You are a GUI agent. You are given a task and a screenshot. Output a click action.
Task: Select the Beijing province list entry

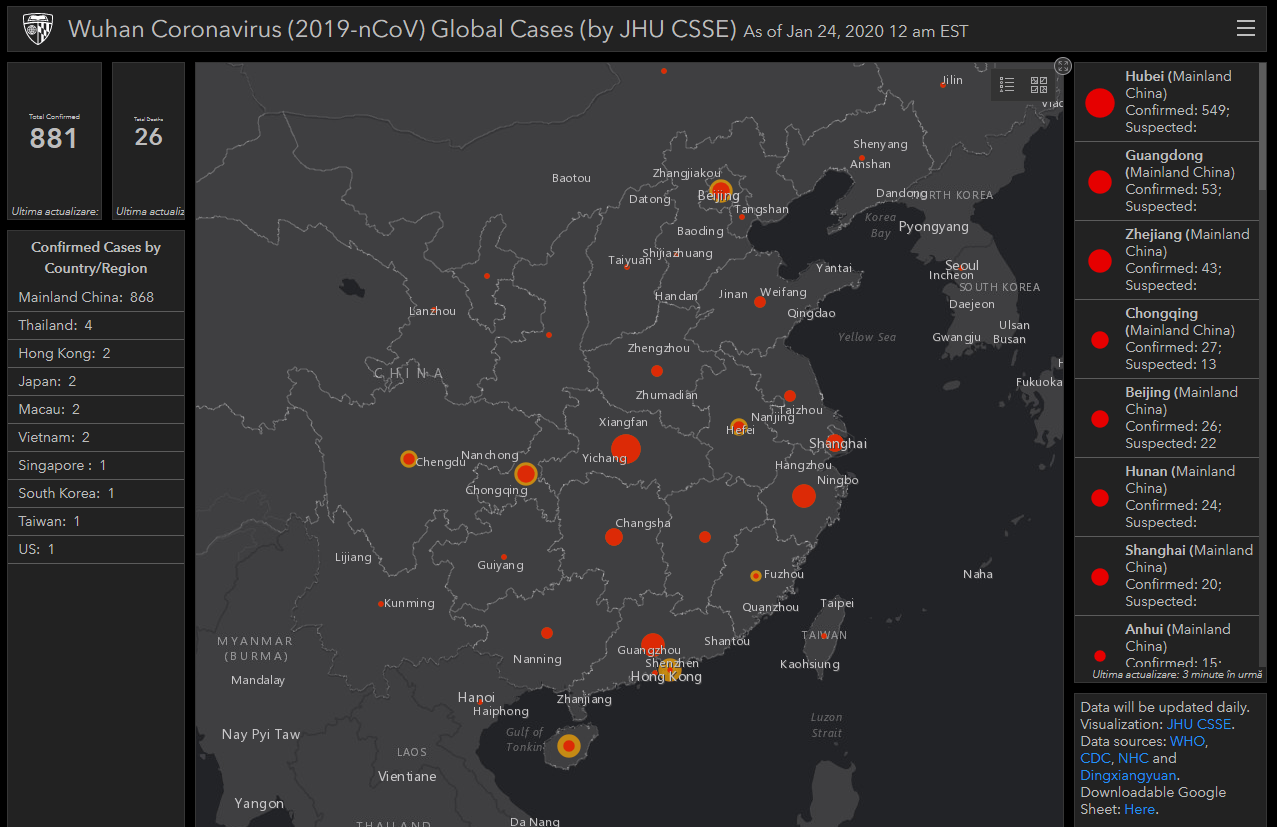point(1167,418)
